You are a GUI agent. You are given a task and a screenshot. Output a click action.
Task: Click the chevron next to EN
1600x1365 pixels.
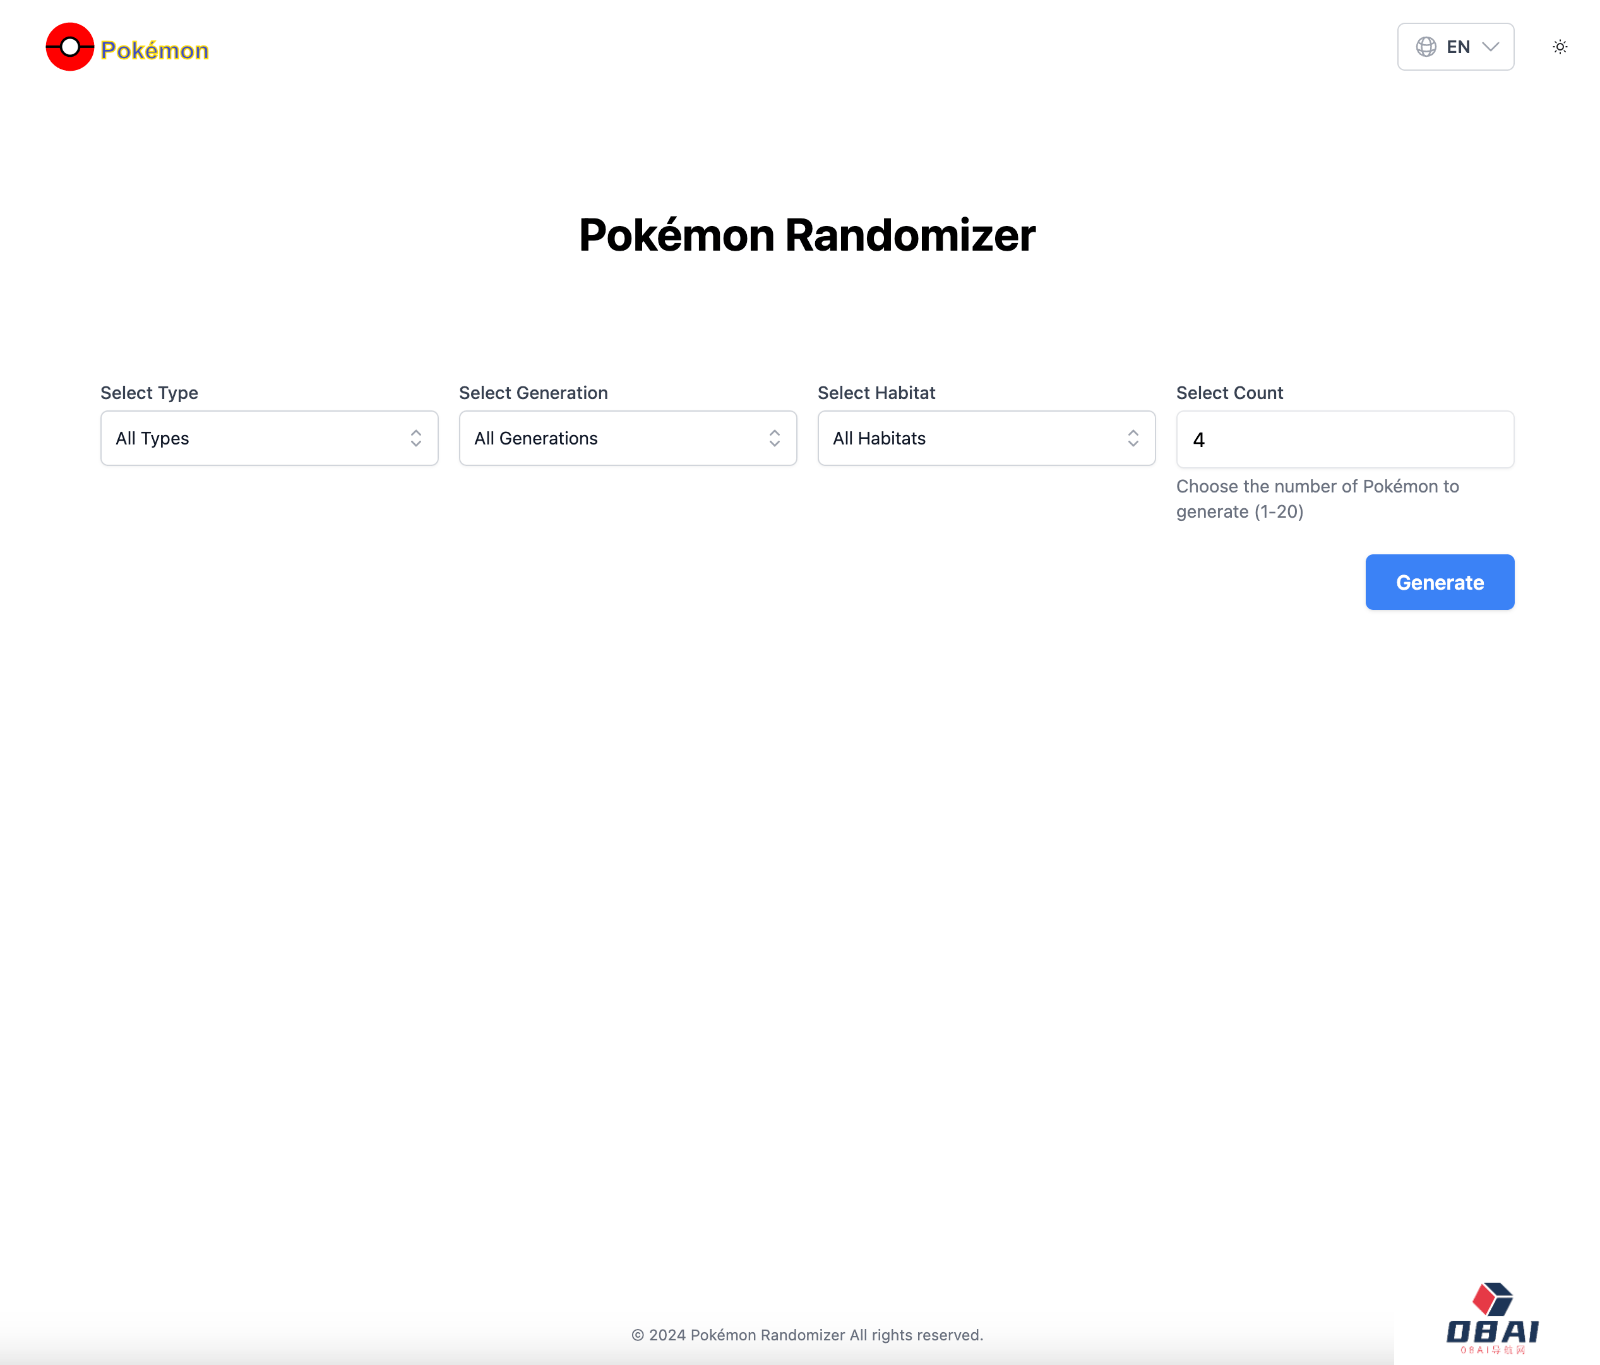click(x=1491, y=47)
